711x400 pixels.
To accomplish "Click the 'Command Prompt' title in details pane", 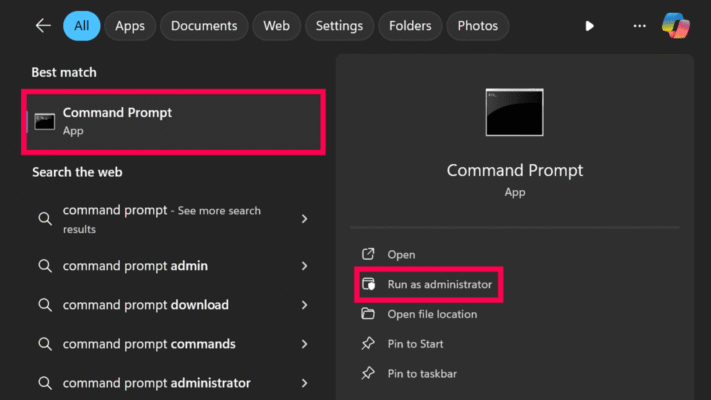I will tap(515, 171).
